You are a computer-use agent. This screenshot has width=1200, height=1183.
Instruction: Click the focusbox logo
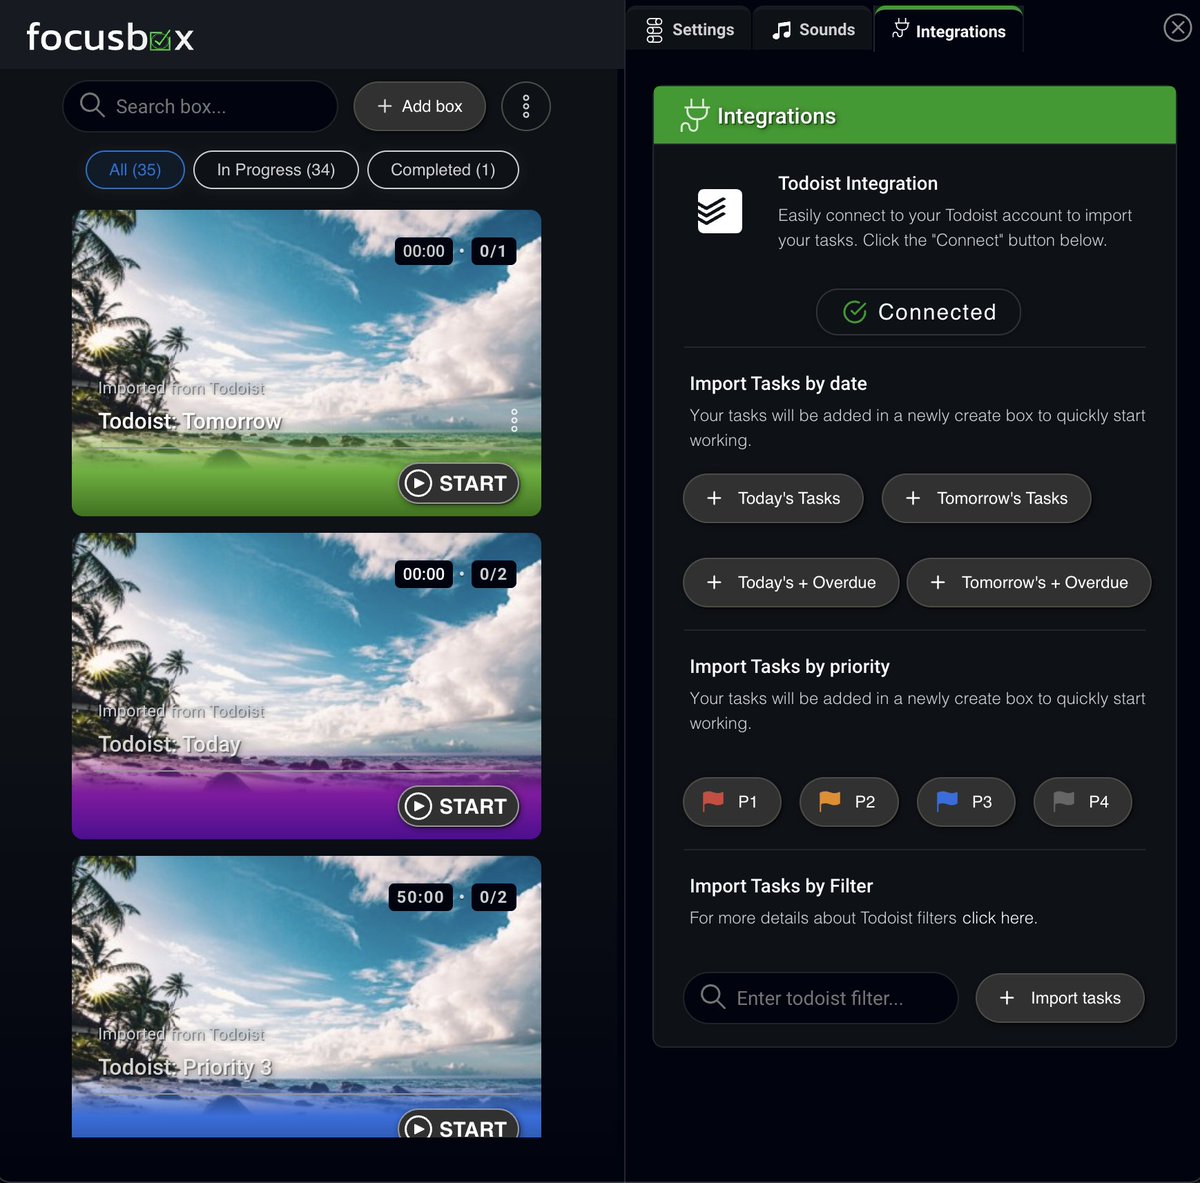[x=110, y=37]
